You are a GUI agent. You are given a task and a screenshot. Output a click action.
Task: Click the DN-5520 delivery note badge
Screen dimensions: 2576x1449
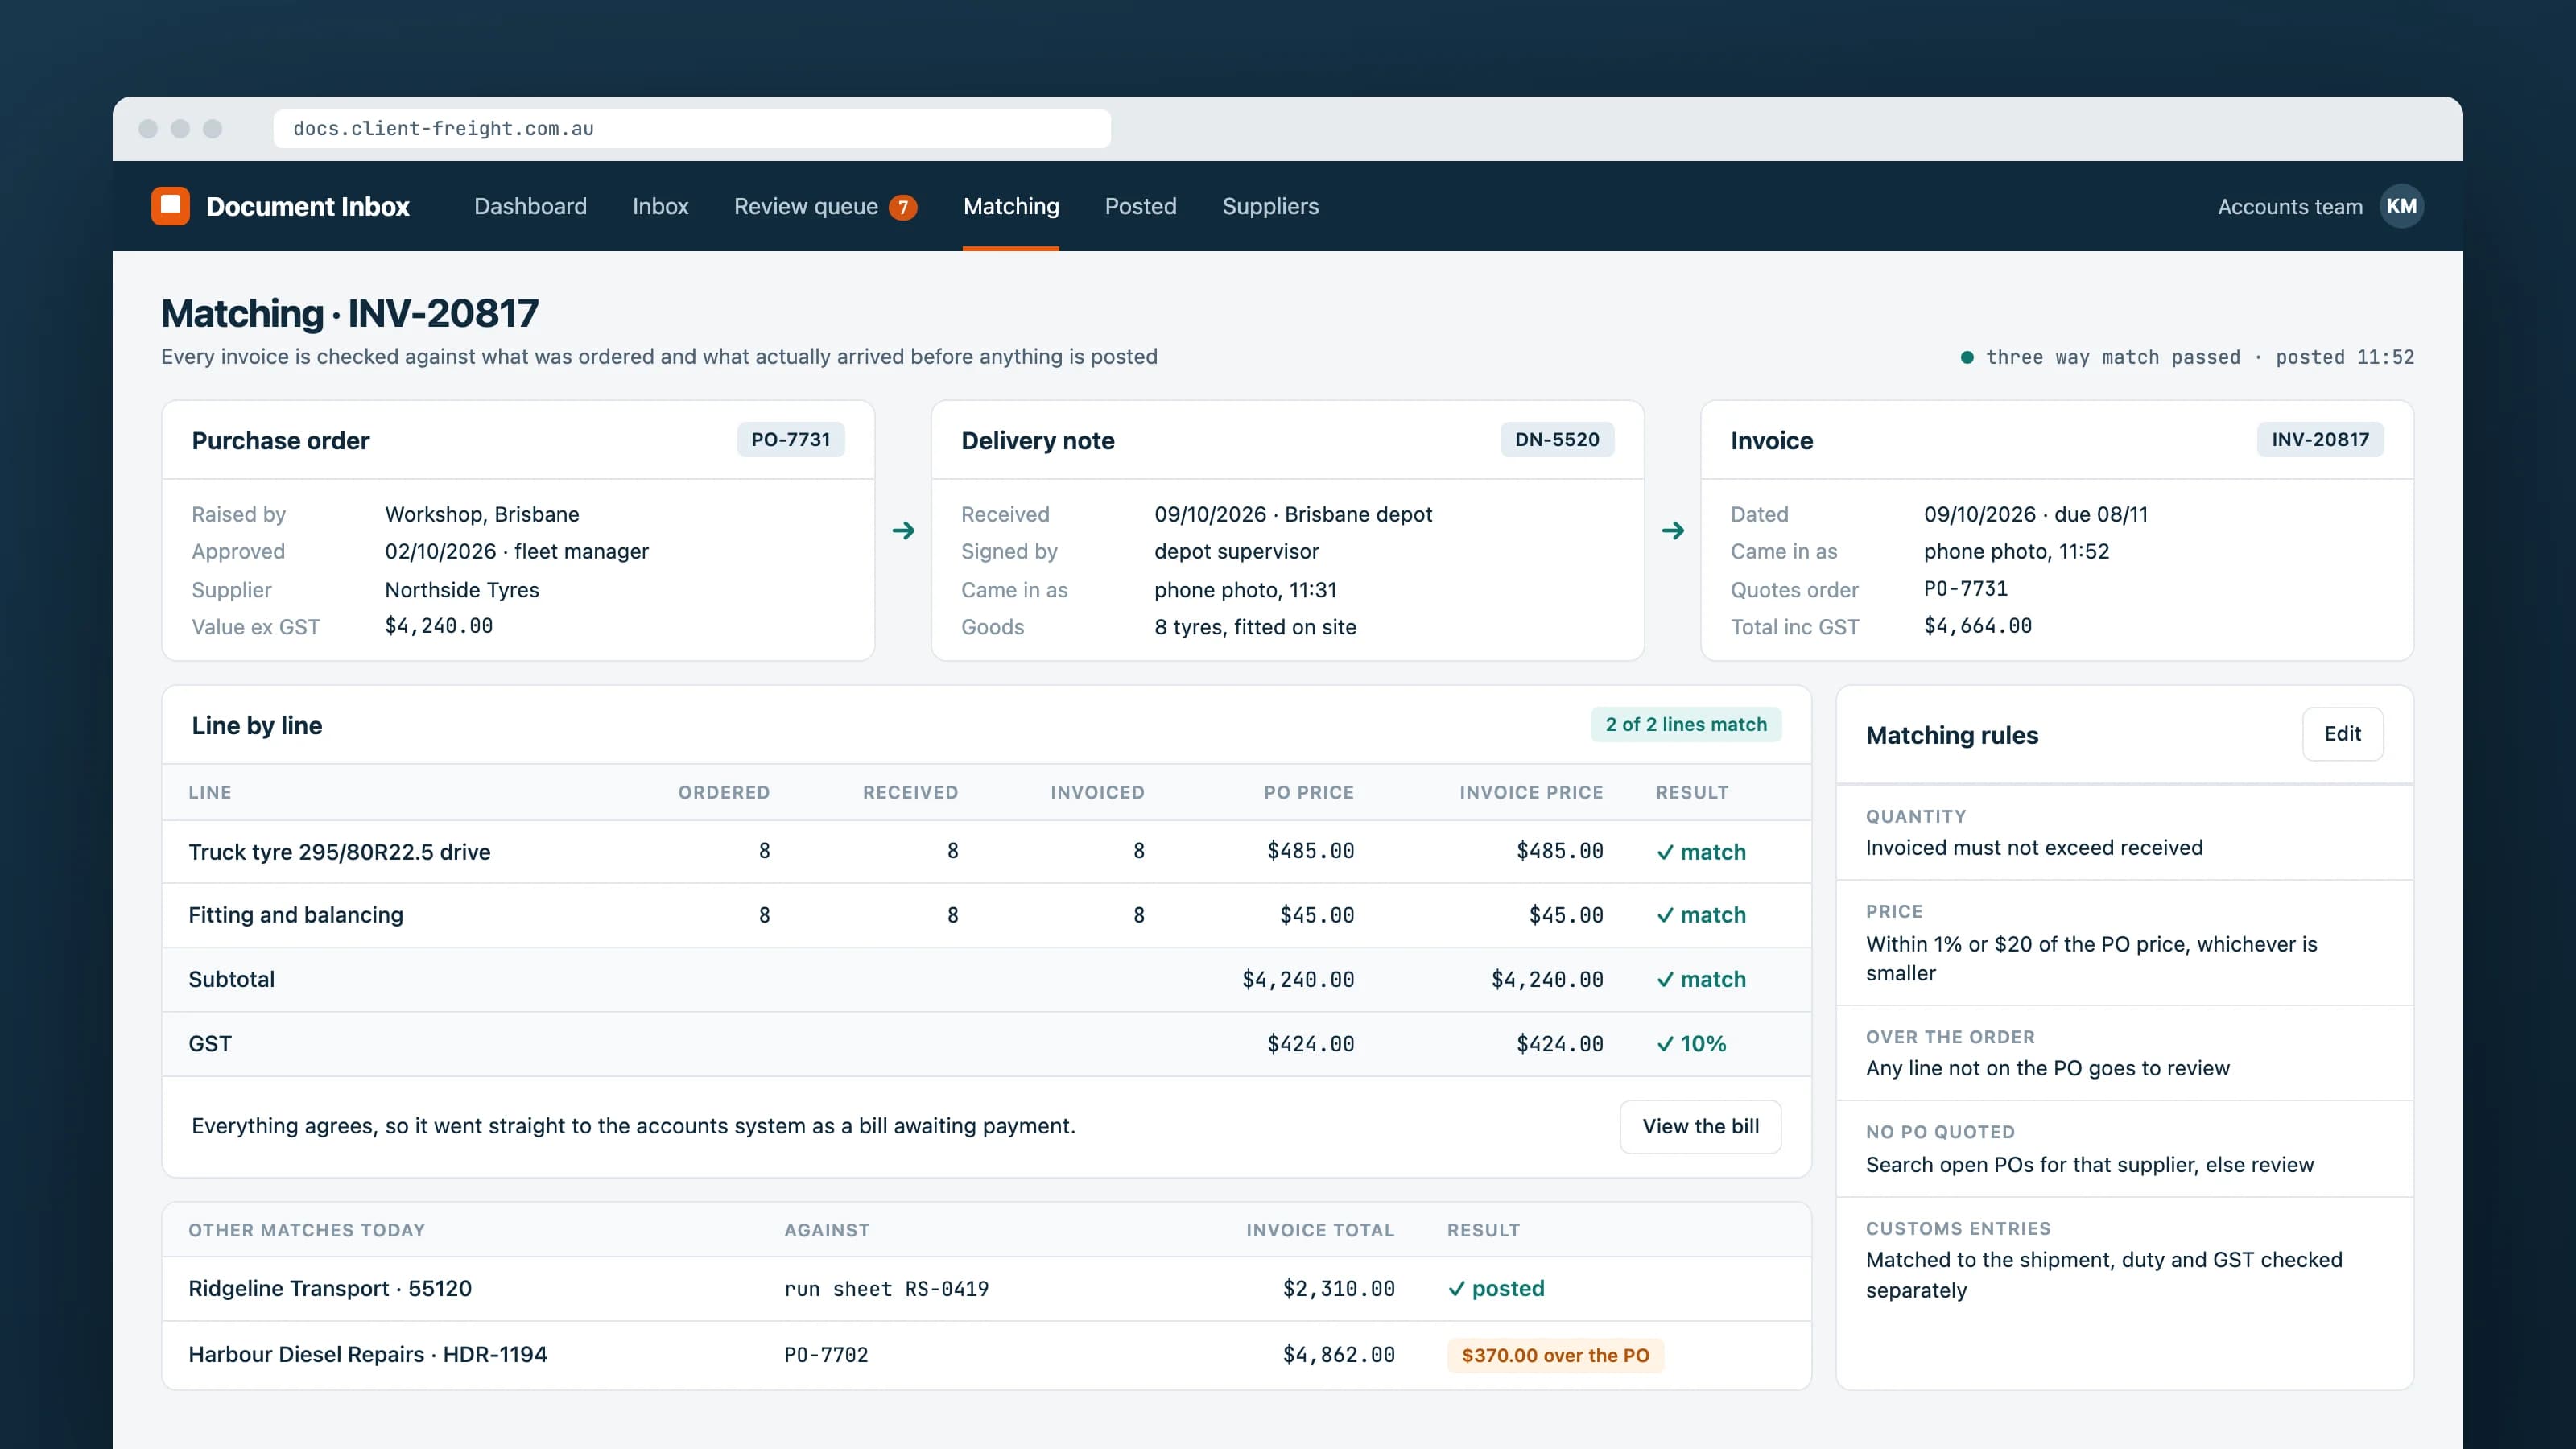[x=1557, y=440]
